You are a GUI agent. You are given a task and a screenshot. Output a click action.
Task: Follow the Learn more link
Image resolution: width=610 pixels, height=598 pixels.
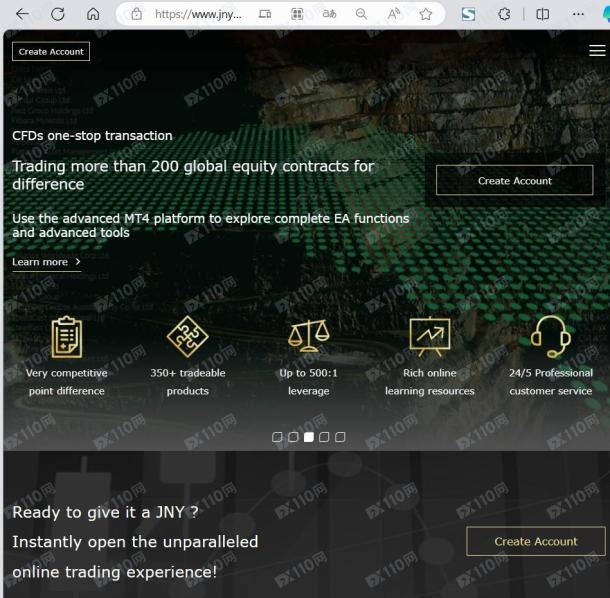pyautogui.click(x=46, y=262)
